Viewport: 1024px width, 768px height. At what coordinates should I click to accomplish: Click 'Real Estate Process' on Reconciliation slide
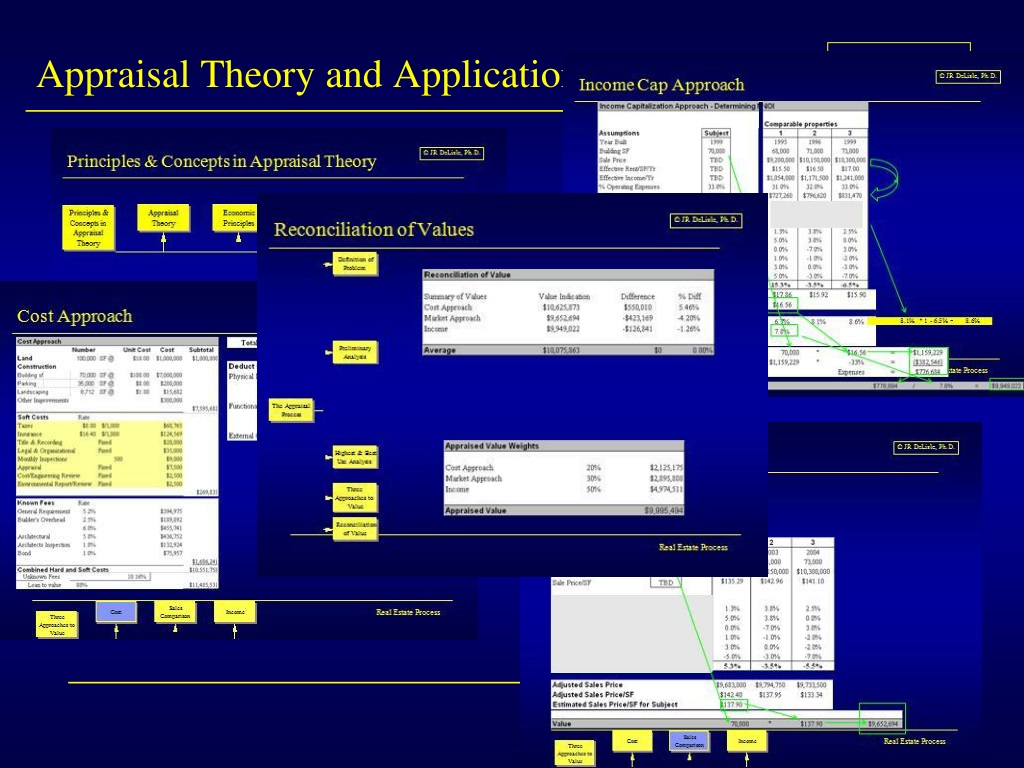693,547
